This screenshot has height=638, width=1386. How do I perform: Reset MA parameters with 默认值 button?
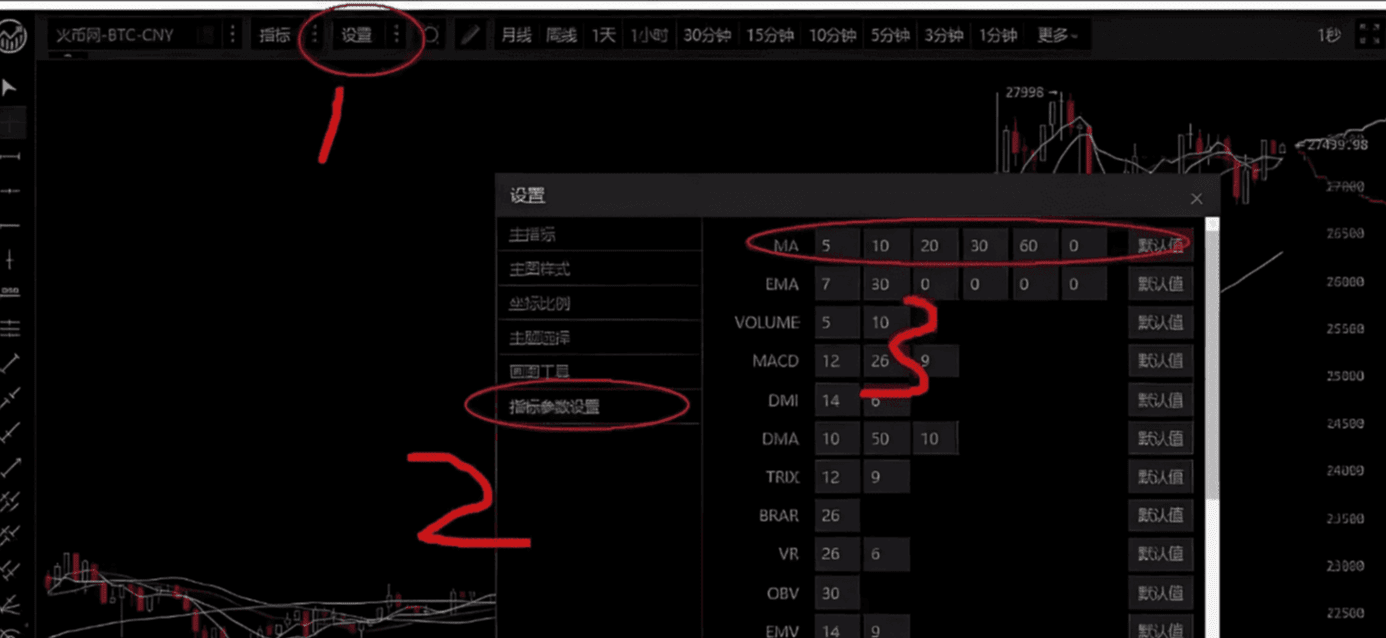tap(1160, 245)
